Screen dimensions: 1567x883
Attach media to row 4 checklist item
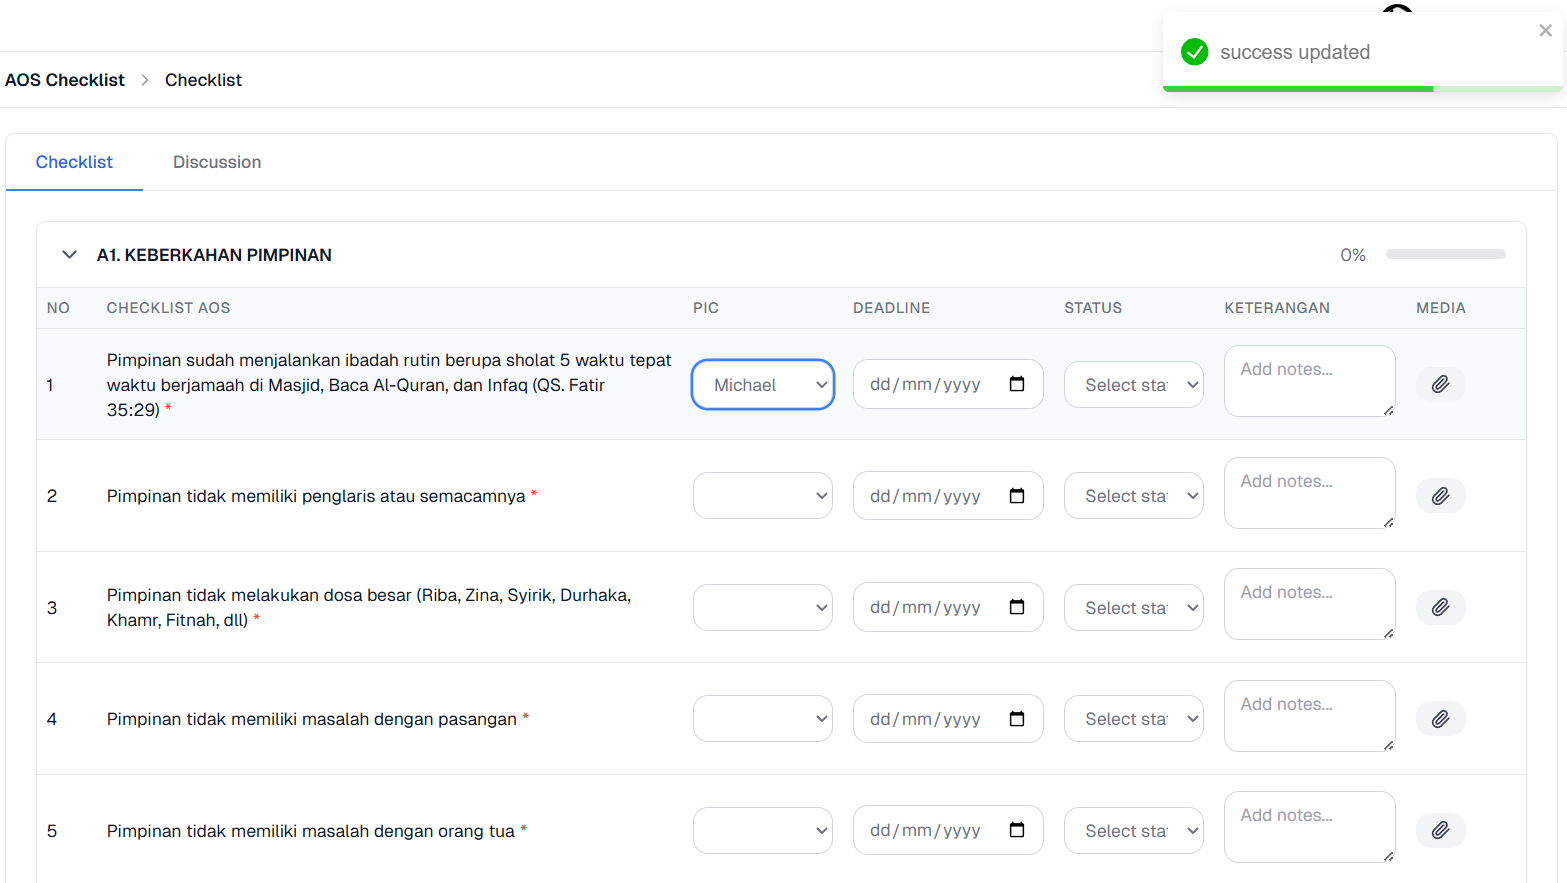[1440, 719]
